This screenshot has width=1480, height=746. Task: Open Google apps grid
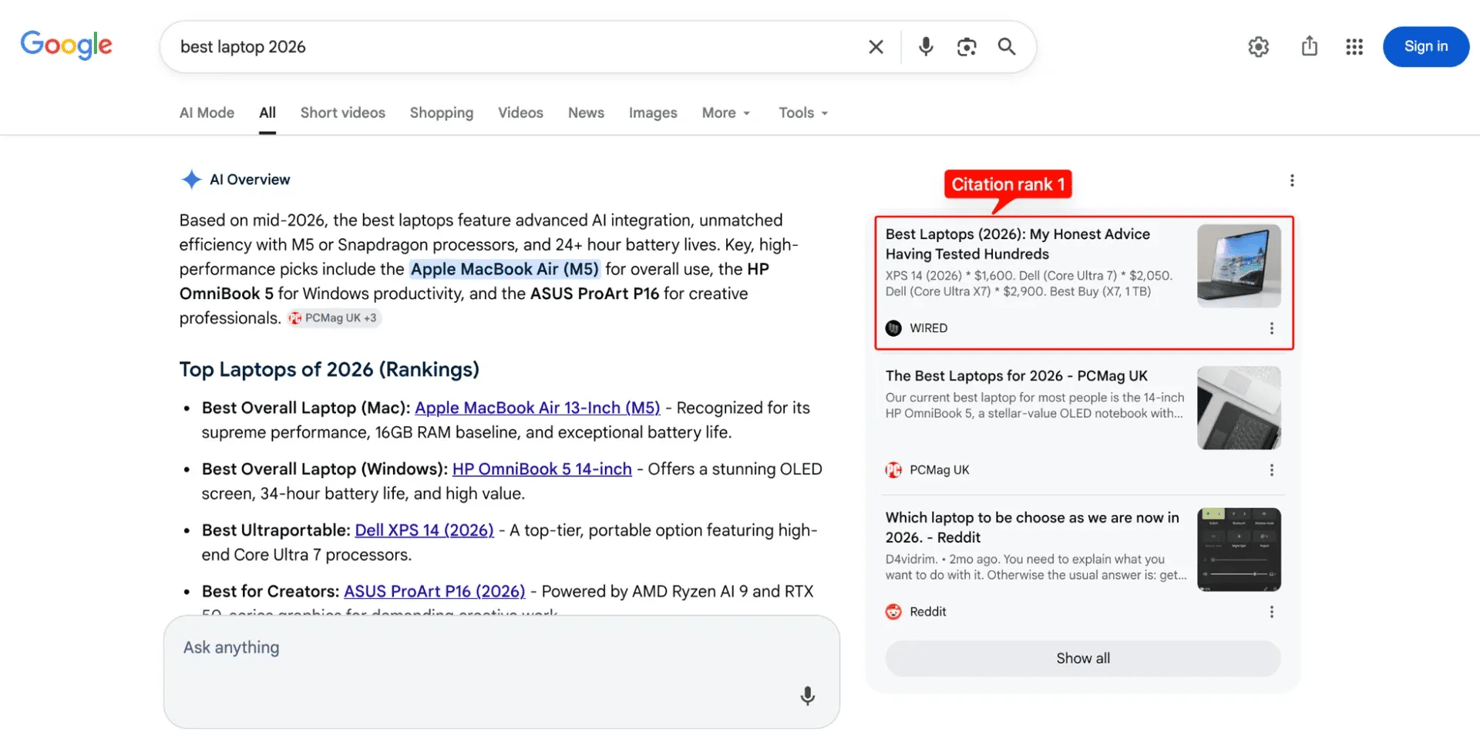pos(1354,47)
